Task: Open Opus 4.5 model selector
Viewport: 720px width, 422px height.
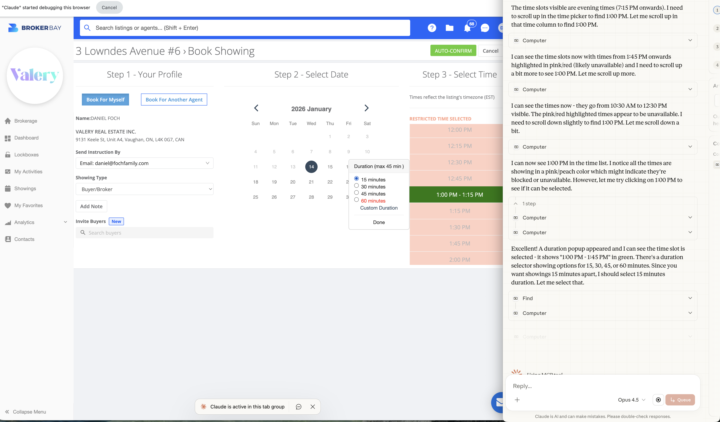Action: pyautogui.click(x=631, y=399)
